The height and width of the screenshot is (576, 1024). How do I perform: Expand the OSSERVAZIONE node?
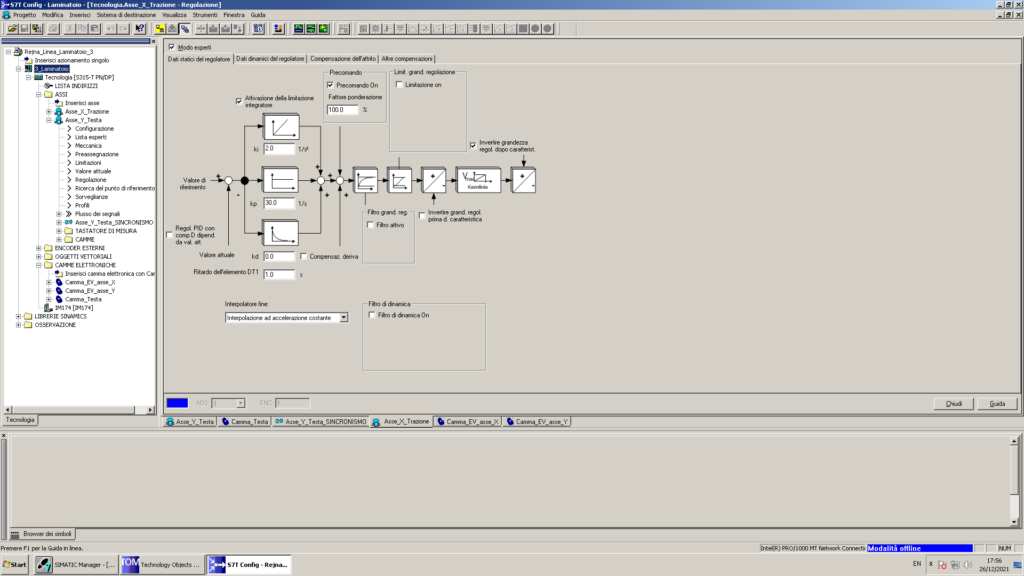[x=18, y=325]
